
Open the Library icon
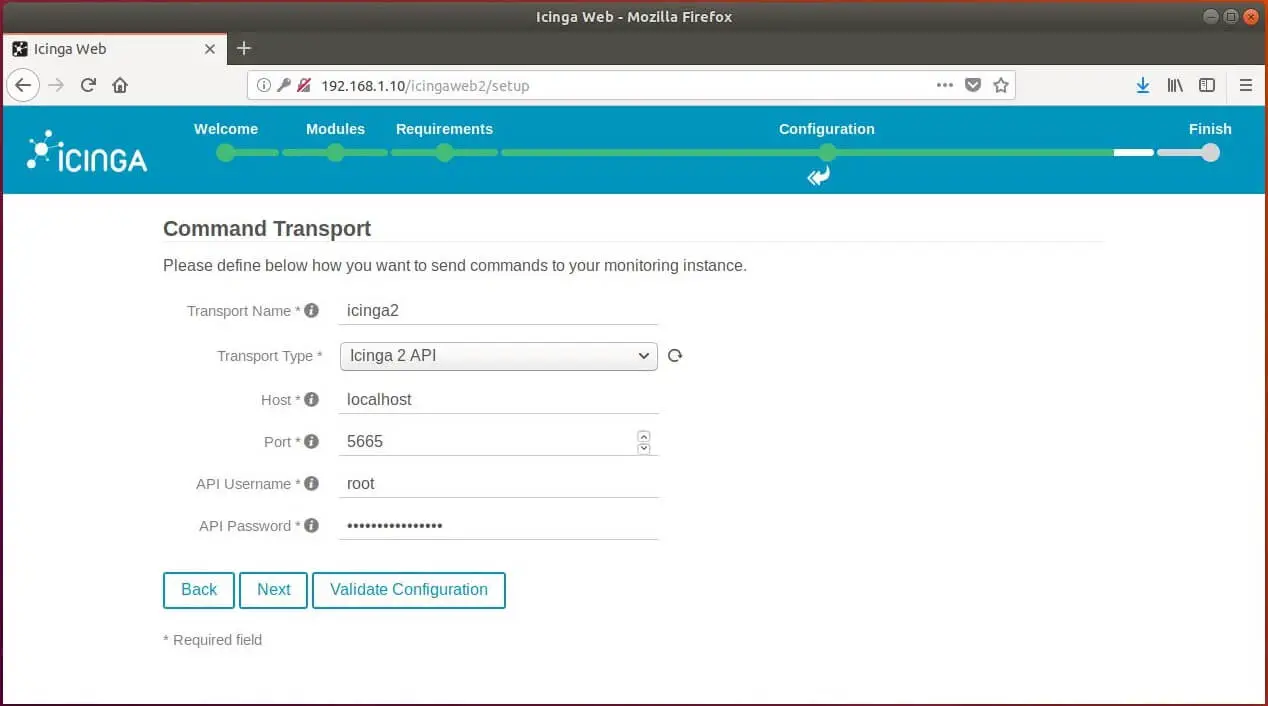click(1175, 85)
